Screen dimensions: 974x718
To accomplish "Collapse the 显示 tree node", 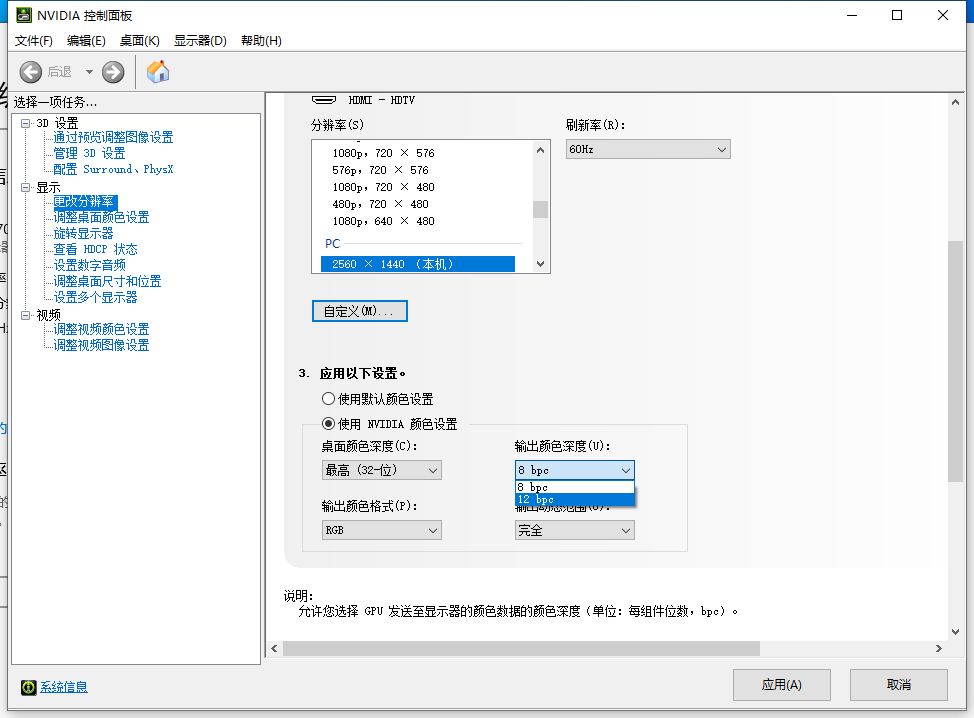I will point(25,187).
